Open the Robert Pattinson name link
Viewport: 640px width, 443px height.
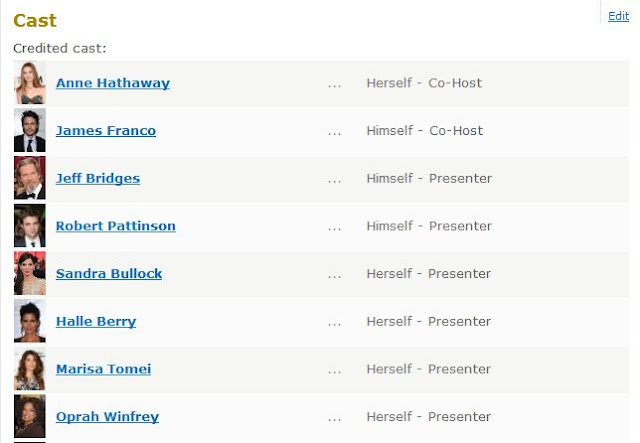point(116,226)
